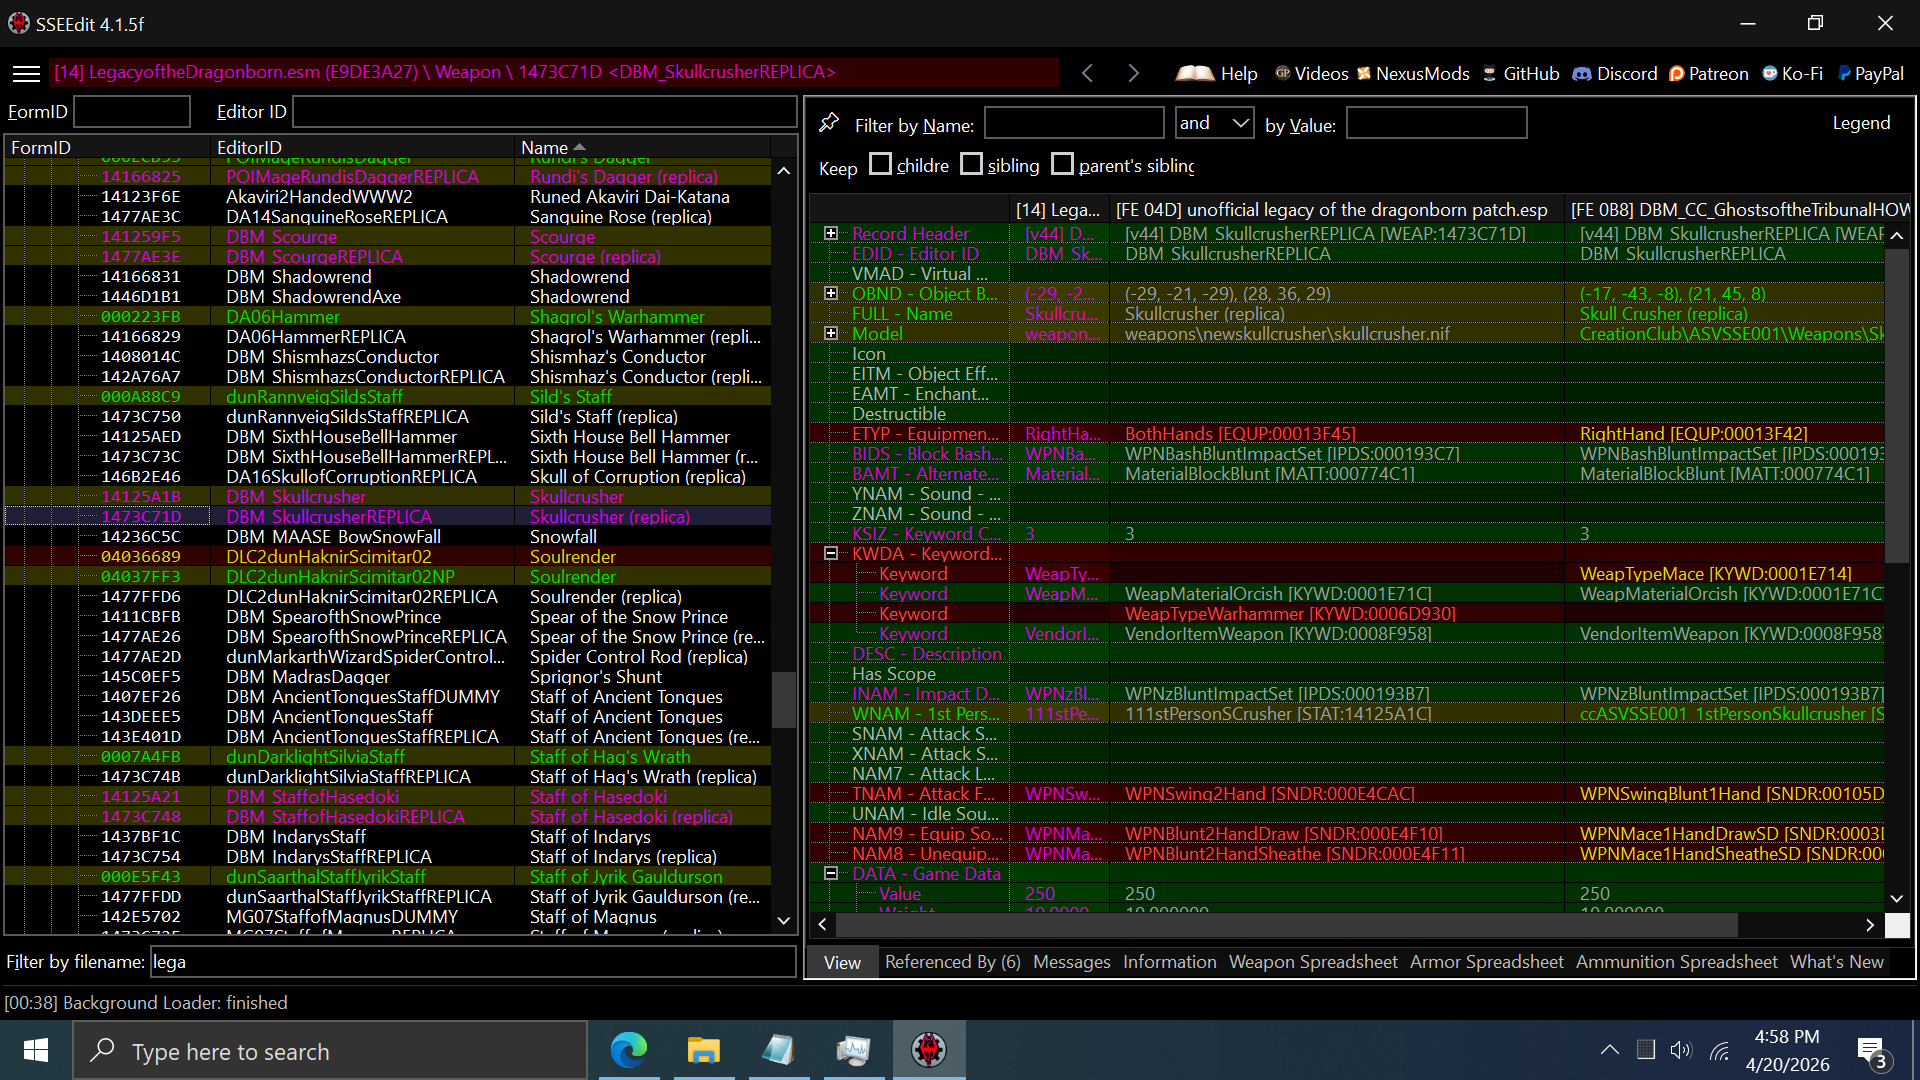Enable Keep children checkbox
1920x1080 pixels.
[x=881, y=164]
